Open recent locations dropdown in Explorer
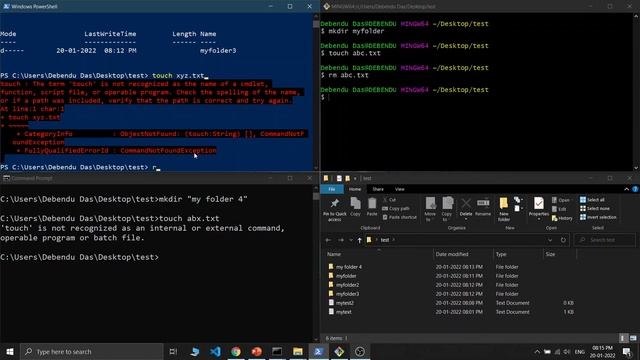The image size is (640, 360). 351,240
